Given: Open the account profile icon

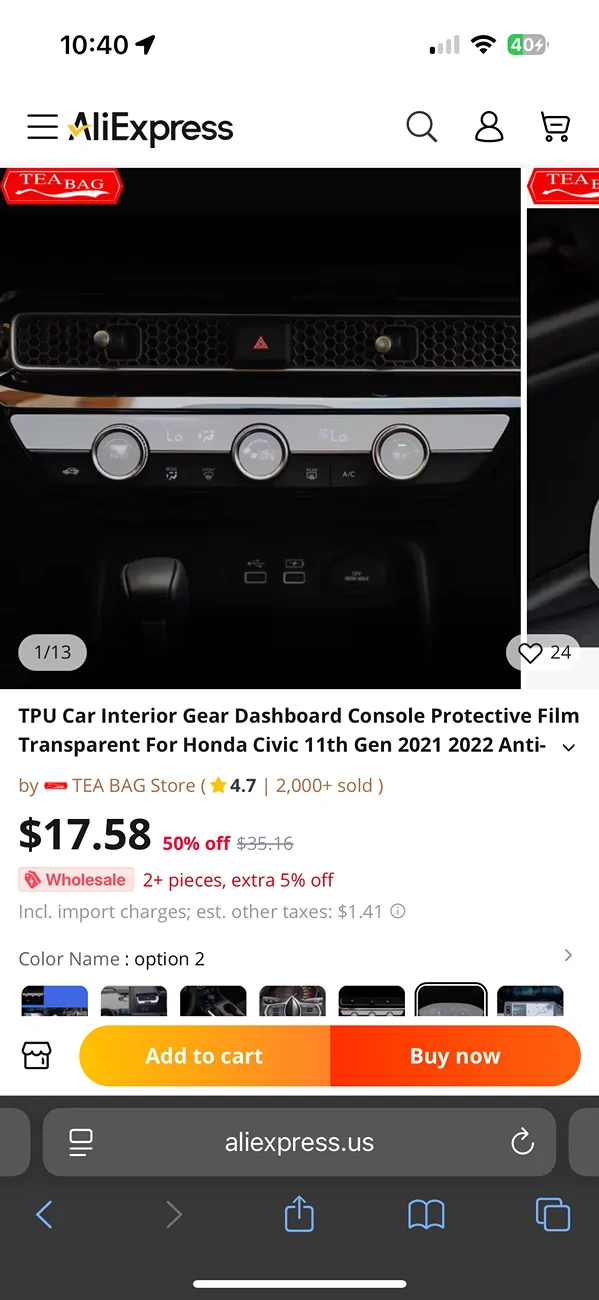Looking at the screenshot, I should pos(489,127).
